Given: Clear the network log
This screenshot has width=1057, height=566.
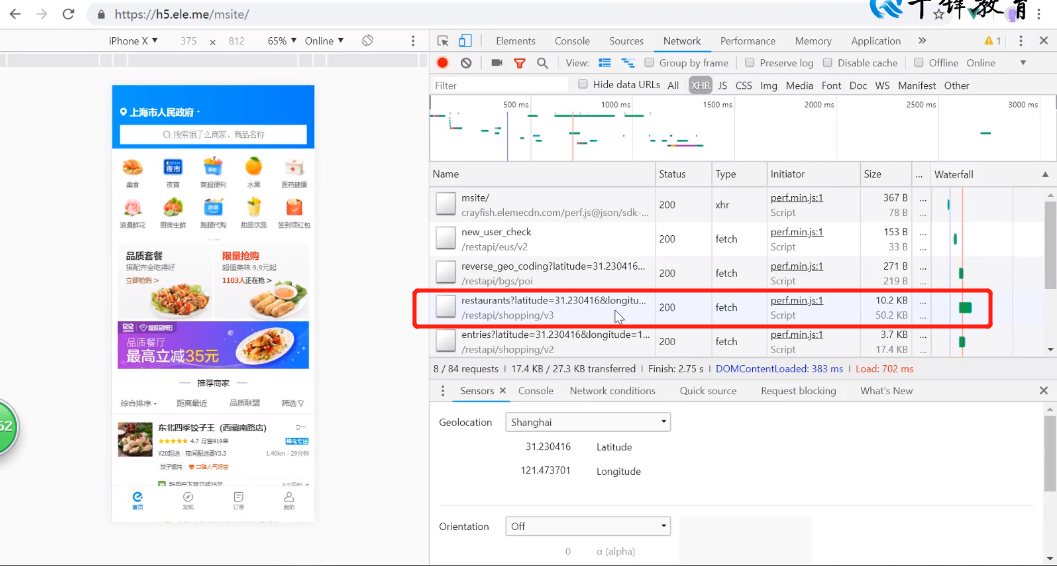Looking at the screenshot, I should 466,63.
